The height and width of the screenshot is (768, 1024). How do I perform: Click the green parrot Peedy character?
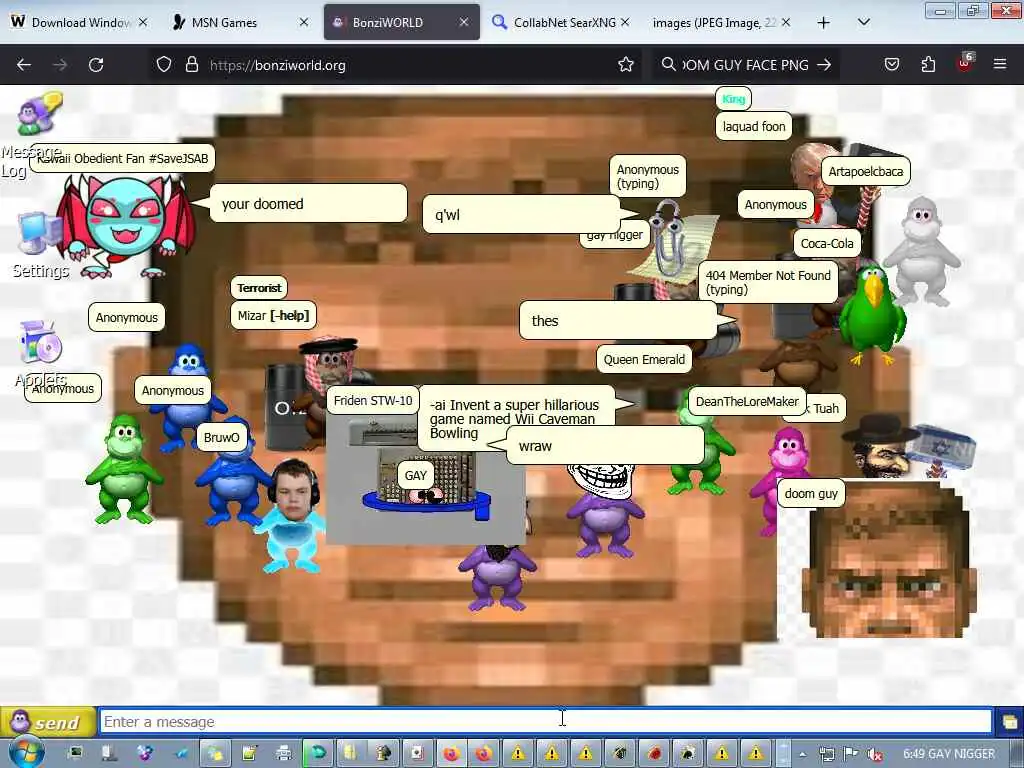(x=872, y=313)
